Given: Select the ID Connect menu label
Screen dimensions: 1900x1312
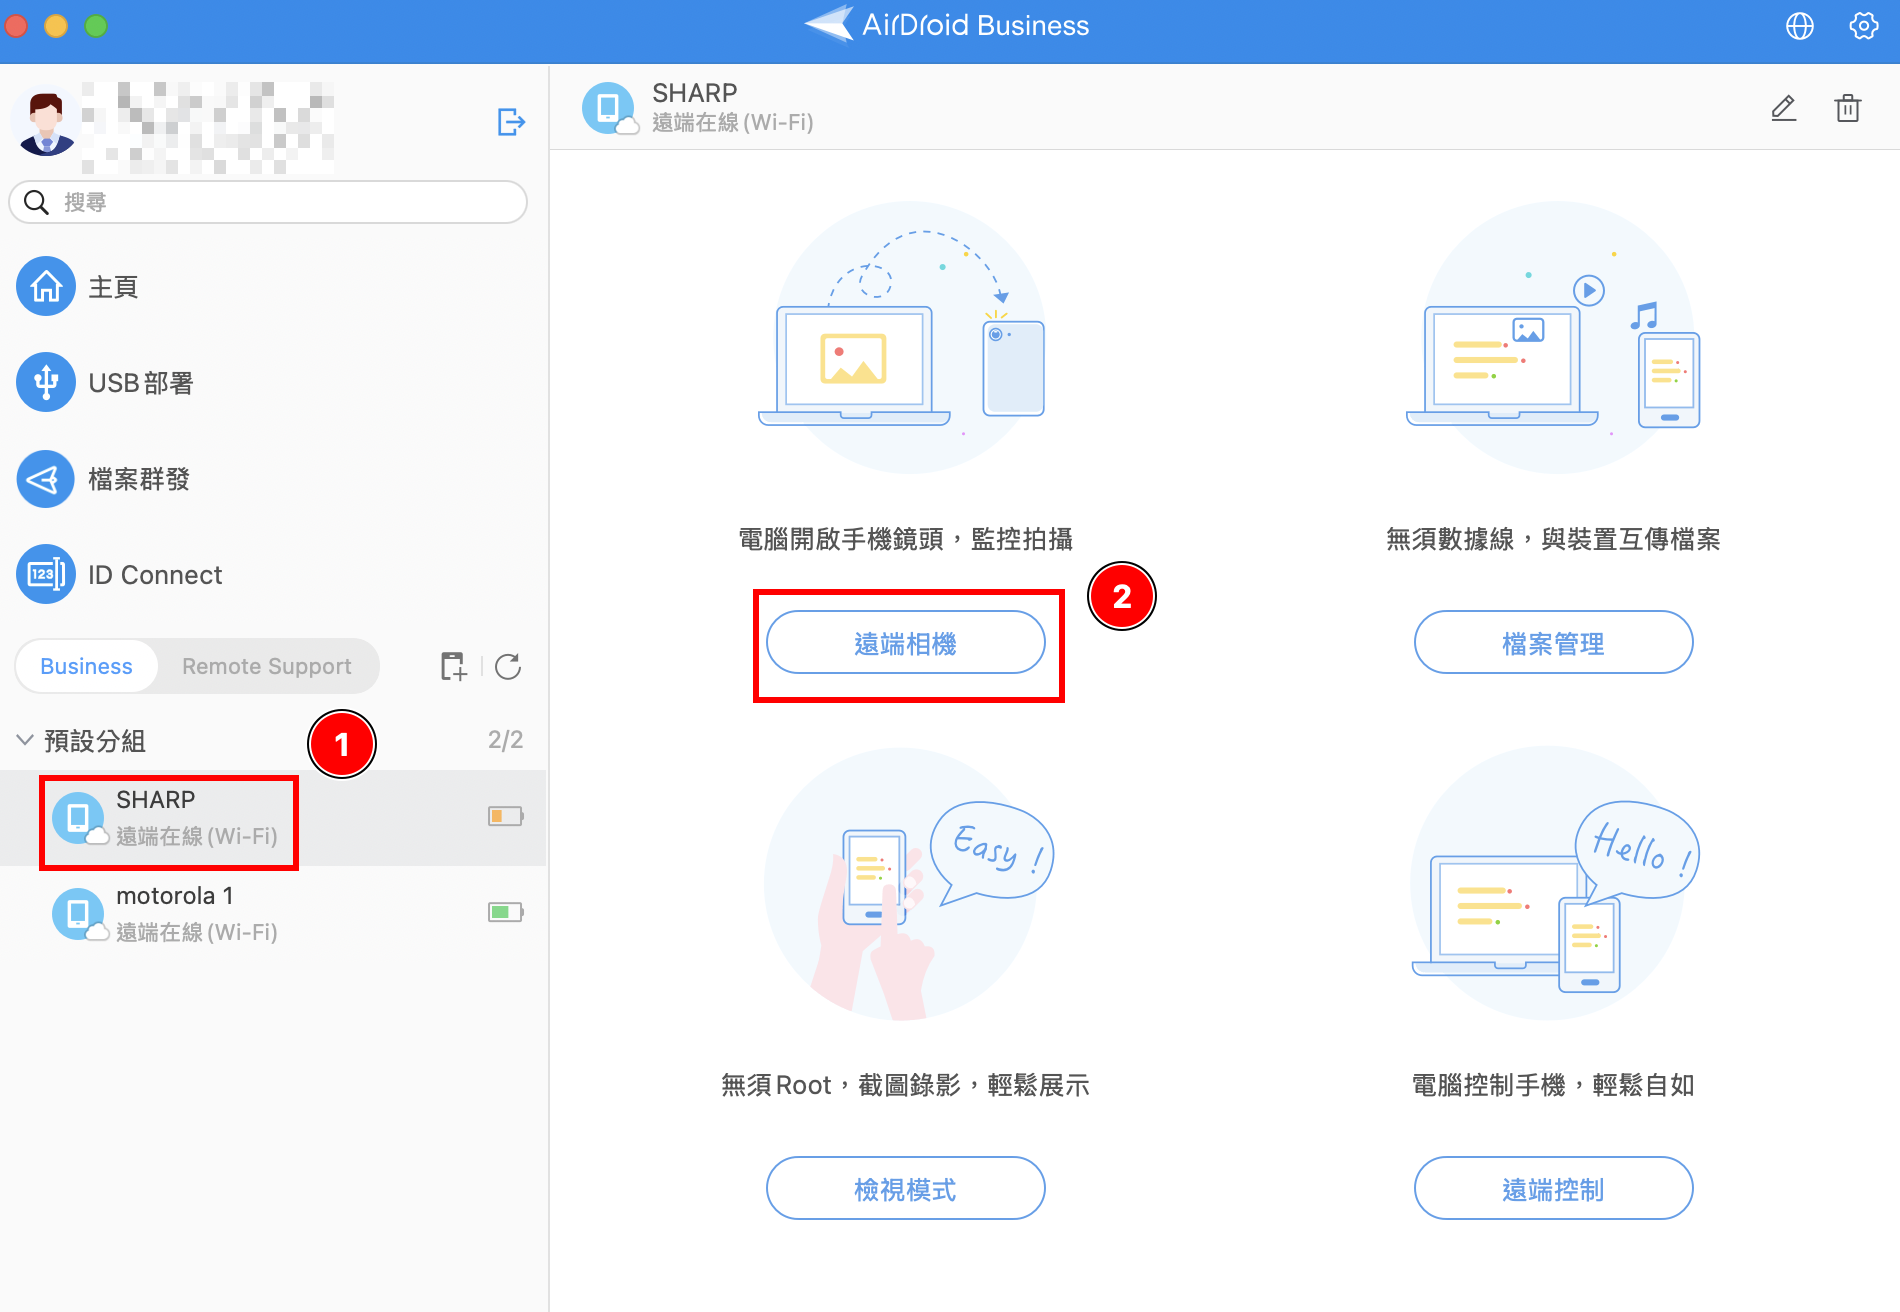Looking at the screenshot, I should [155, 575].
